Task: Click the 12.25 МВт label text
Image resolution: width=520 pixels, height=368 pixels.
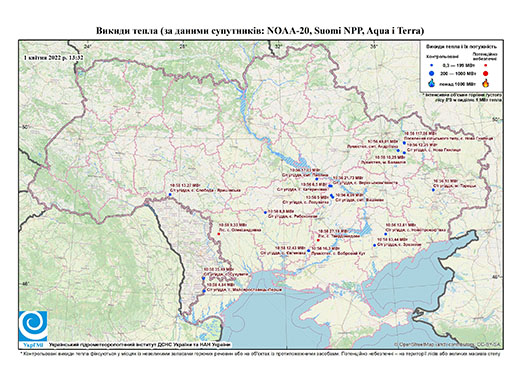Action: [x=422, y=145]
